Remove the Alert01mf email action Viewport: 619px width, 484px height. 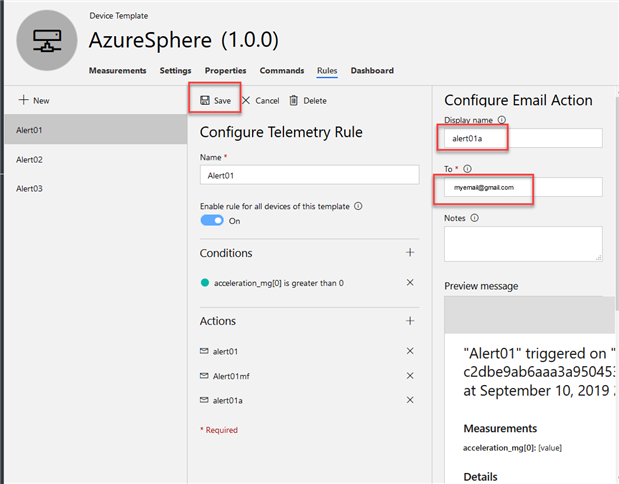coord(410,376)
